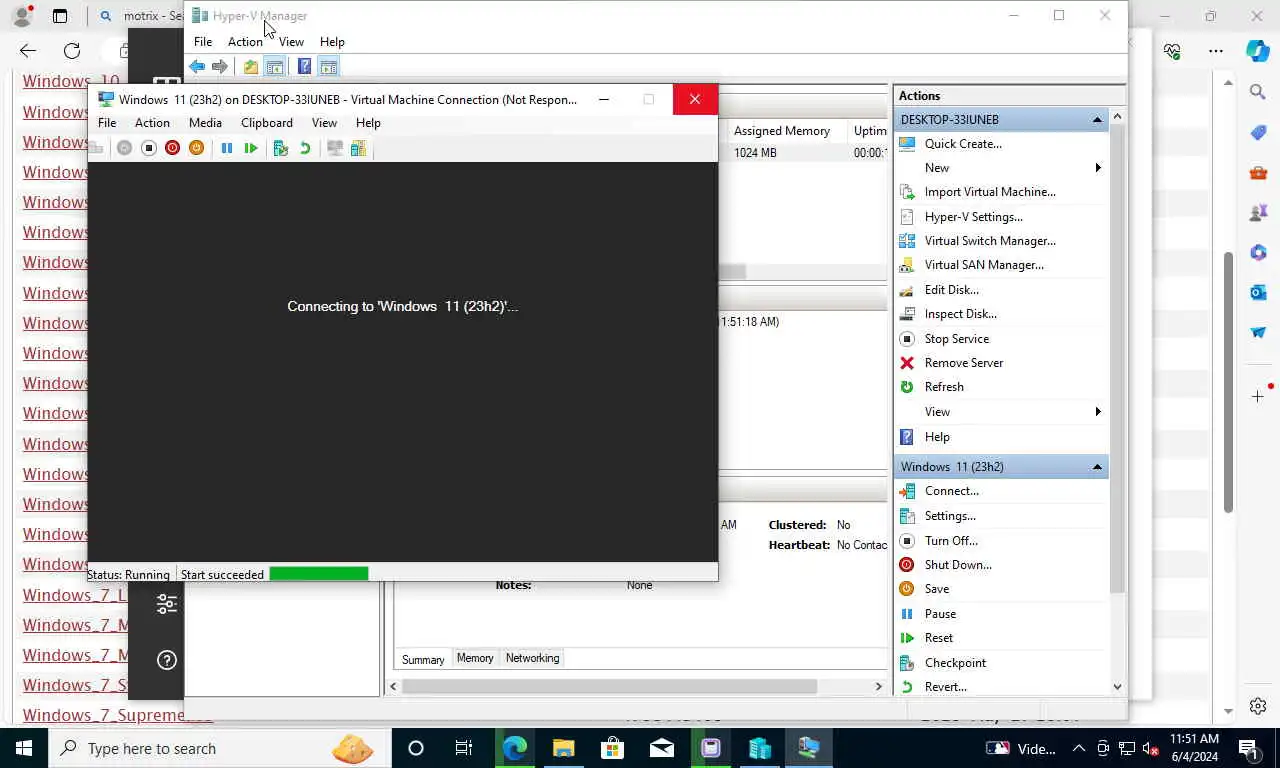Open Hyper-V Settings action
Viewport: 1280px width, 768px height.
point(973,217)
